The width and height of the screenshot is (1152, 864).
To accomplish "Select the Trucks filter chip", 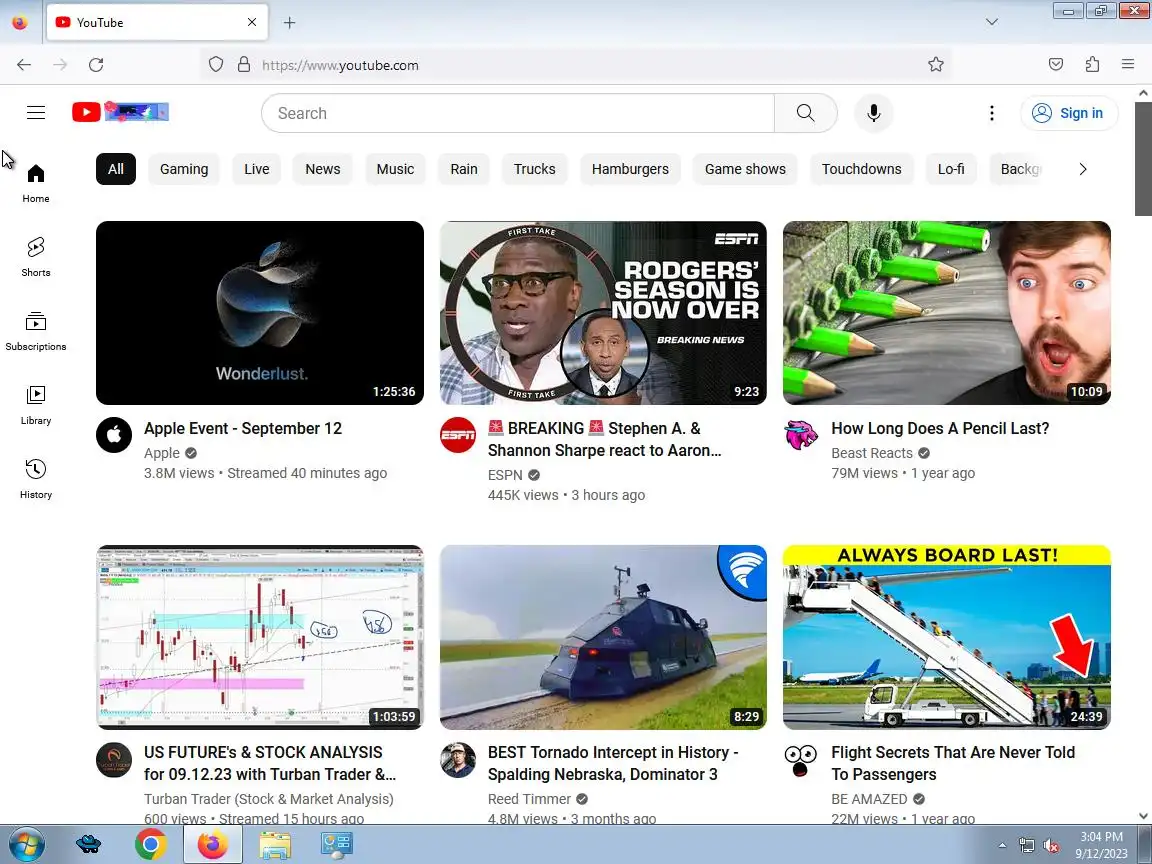I will [x=534, y=169].
